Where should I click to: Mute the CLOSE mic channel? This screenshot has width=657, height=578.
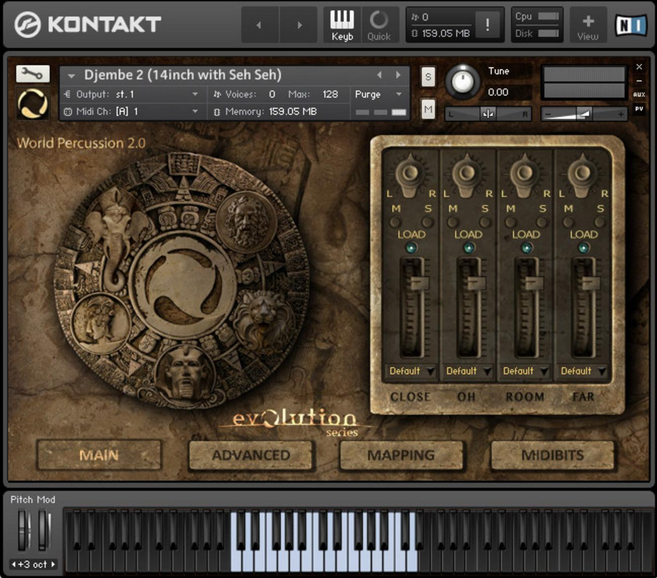point(395,222)
